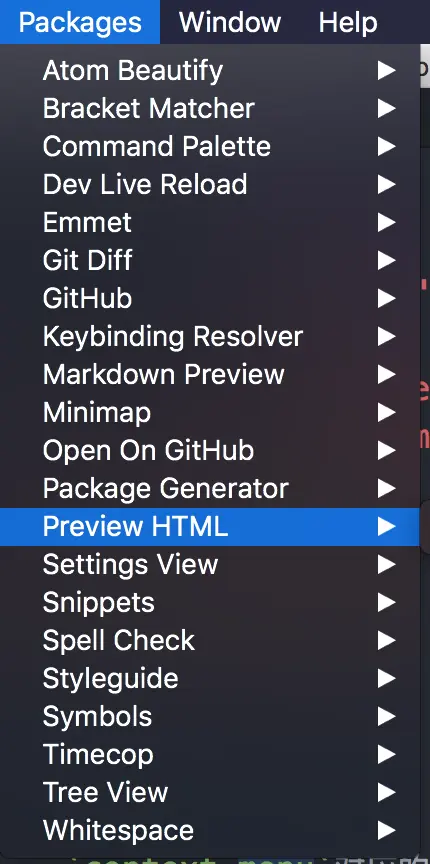Screen dimensions: 430x864
Task: Choose the Open On GitHub item
Action: 209,451
